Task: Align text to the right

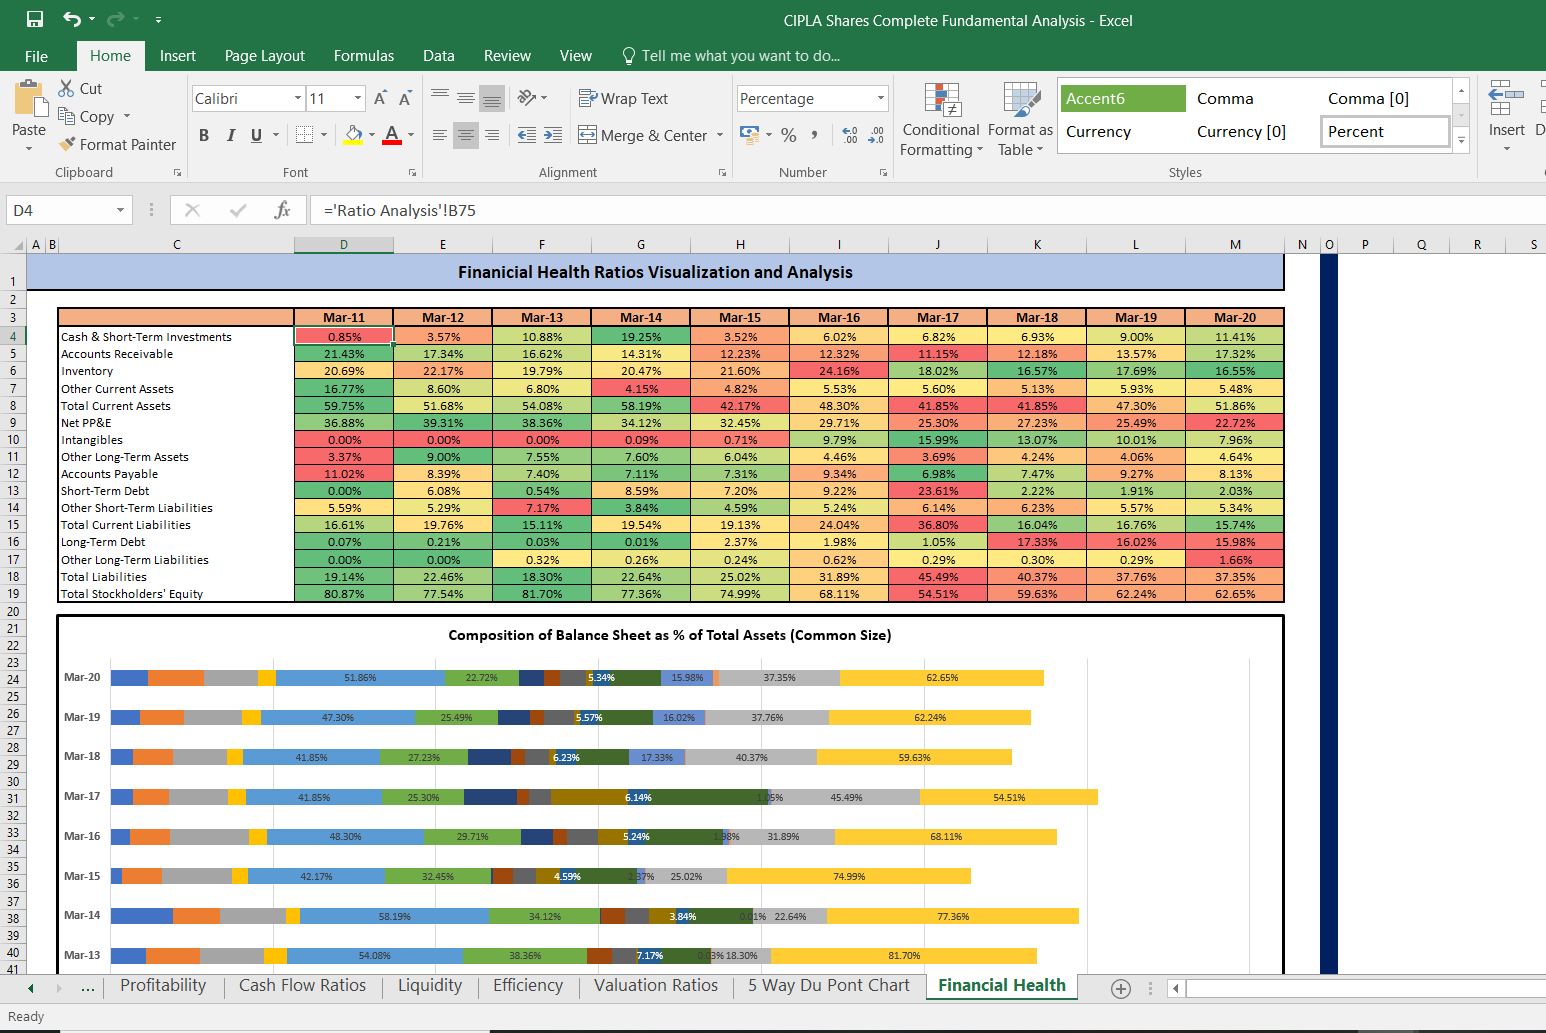Action: [x=492, y=135]
